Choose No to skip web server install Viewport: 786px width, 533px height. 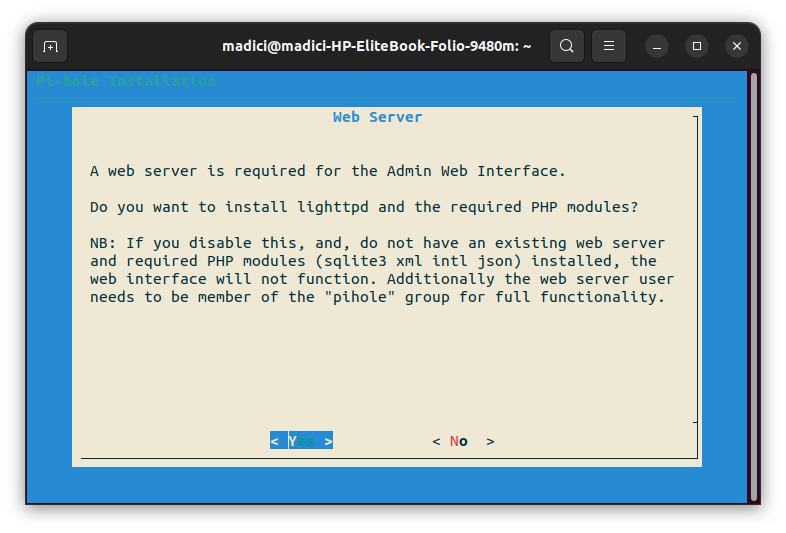[x=462, y=441]
